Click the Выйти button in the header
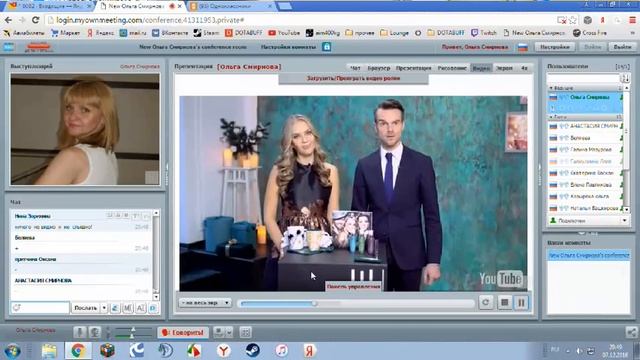Screen dimensions: 640x360 tap(622, 47)
